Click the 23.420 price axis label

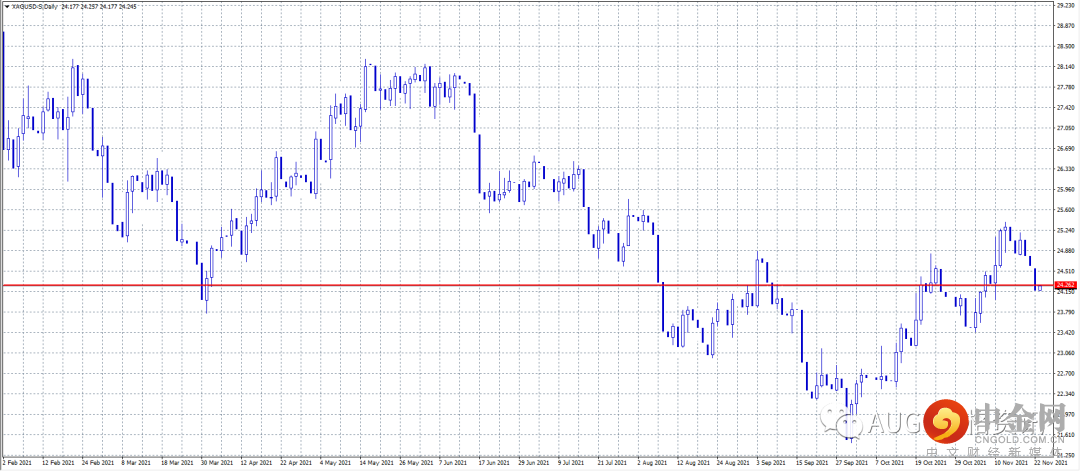pyautogui.click(x=1068, y=333)
